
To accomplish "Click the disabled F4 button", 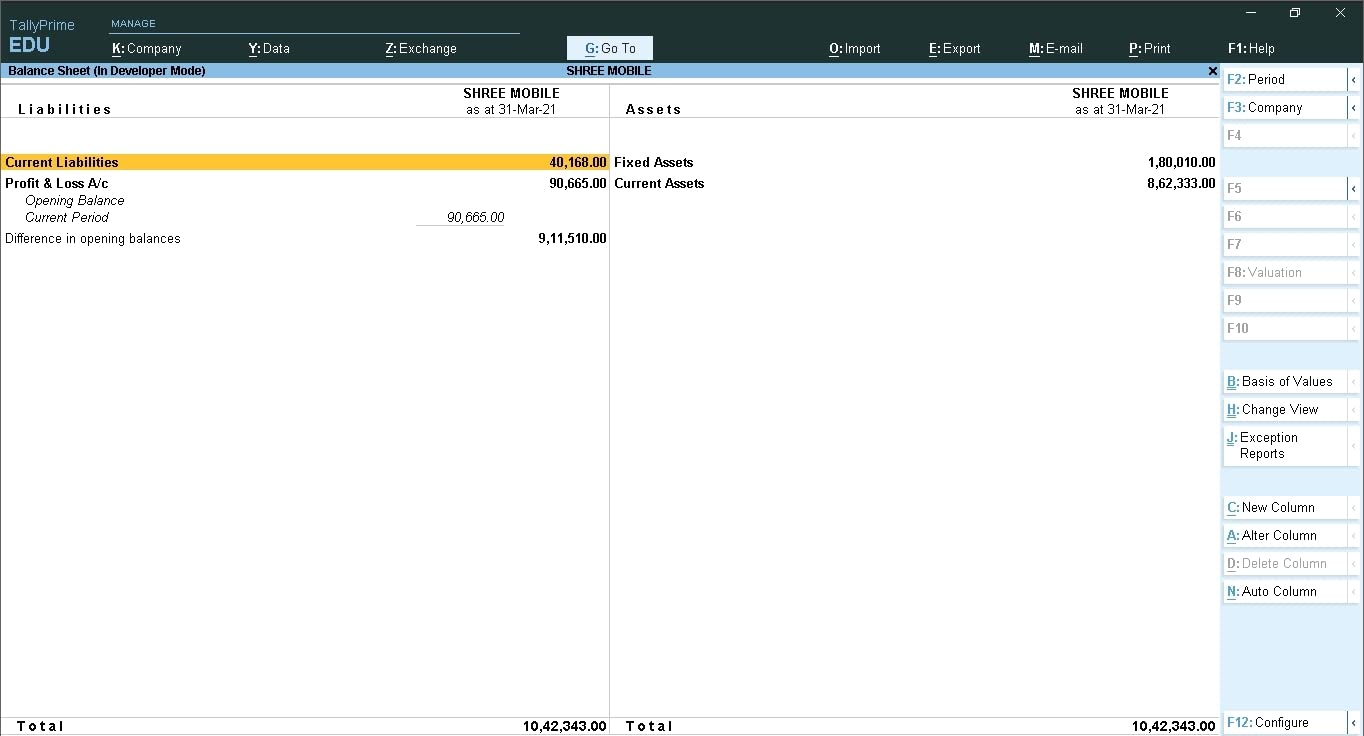I will pyautogui.click(x=1285, y=135).
